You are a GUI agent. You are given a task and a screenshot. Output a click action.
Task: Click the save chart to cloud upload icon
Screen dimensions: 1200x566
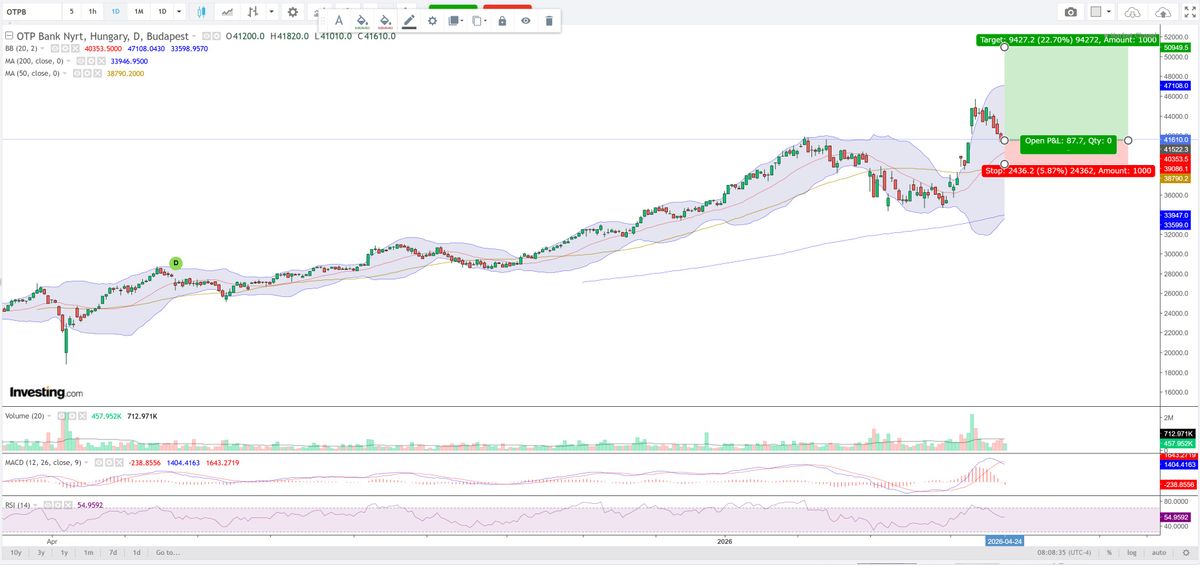click(x=1164, y=12)
